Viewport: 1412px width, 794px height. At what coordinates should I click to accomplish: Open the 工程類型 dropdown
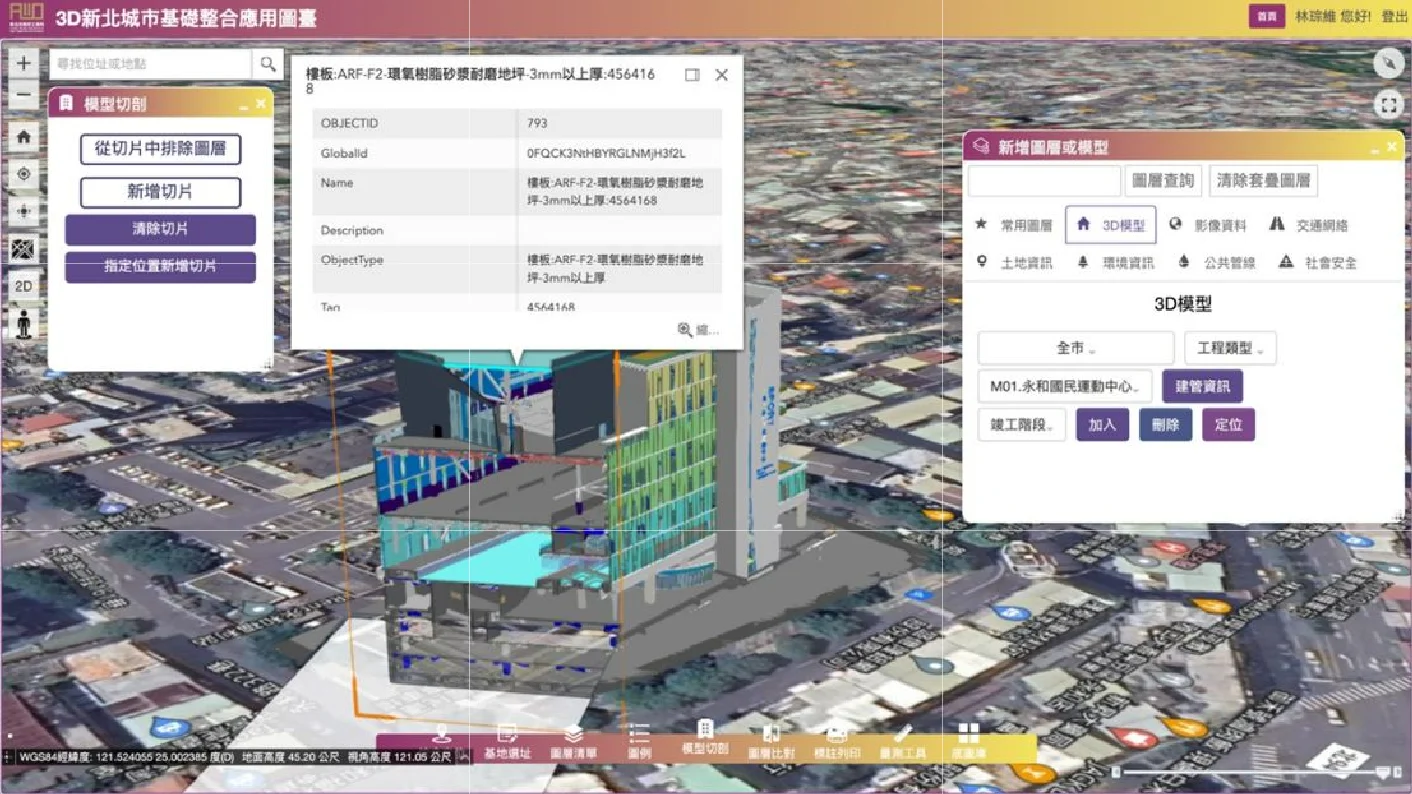pos(1229,348)
